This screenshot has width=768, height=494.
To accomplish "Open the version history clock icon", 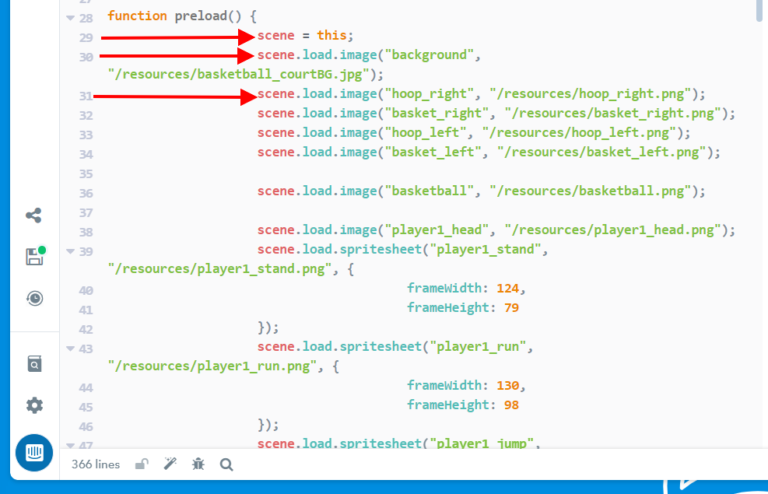I will click(x=34, y=298).
